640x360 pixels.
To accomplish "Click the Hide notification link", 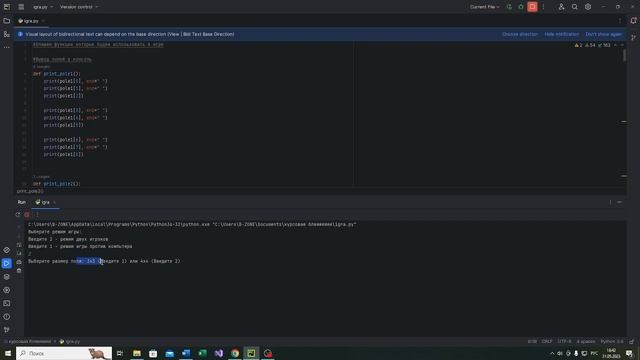I will [561, 34].
